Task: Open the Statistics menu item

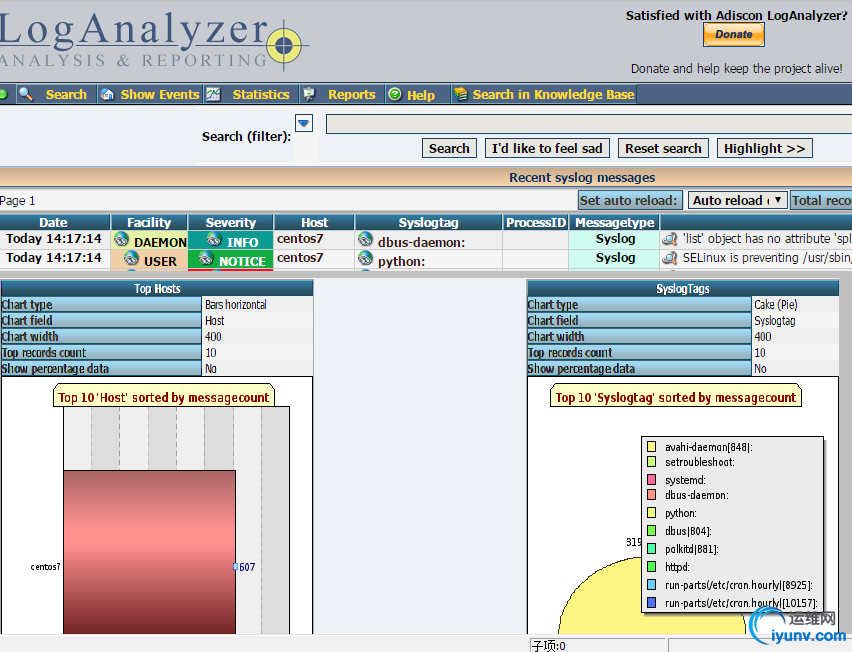Action: pos(261,95)
